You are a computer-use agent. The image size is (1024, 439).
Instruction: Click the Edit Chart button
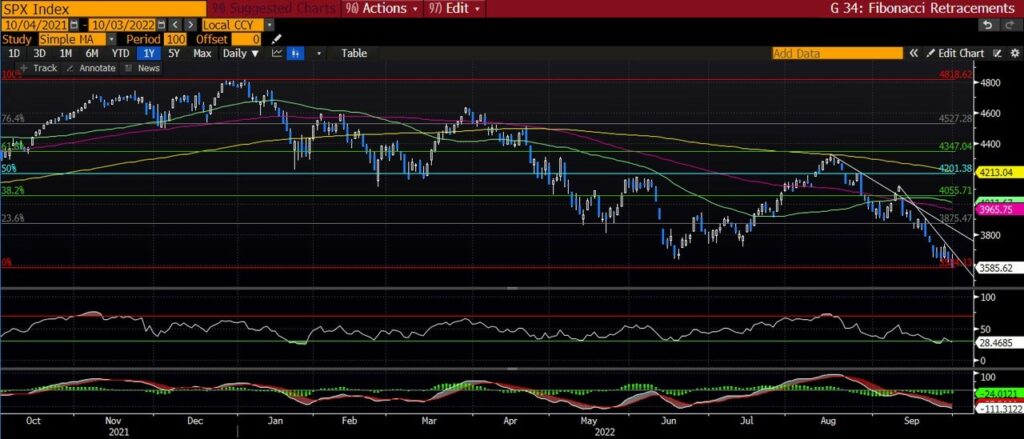955,53
